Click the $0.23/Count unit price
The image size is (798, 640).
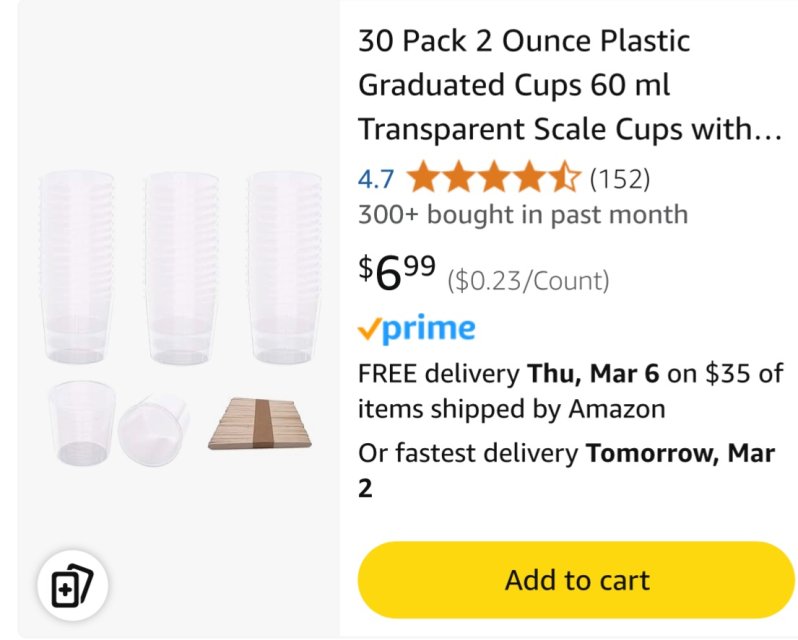pos(528,280)
